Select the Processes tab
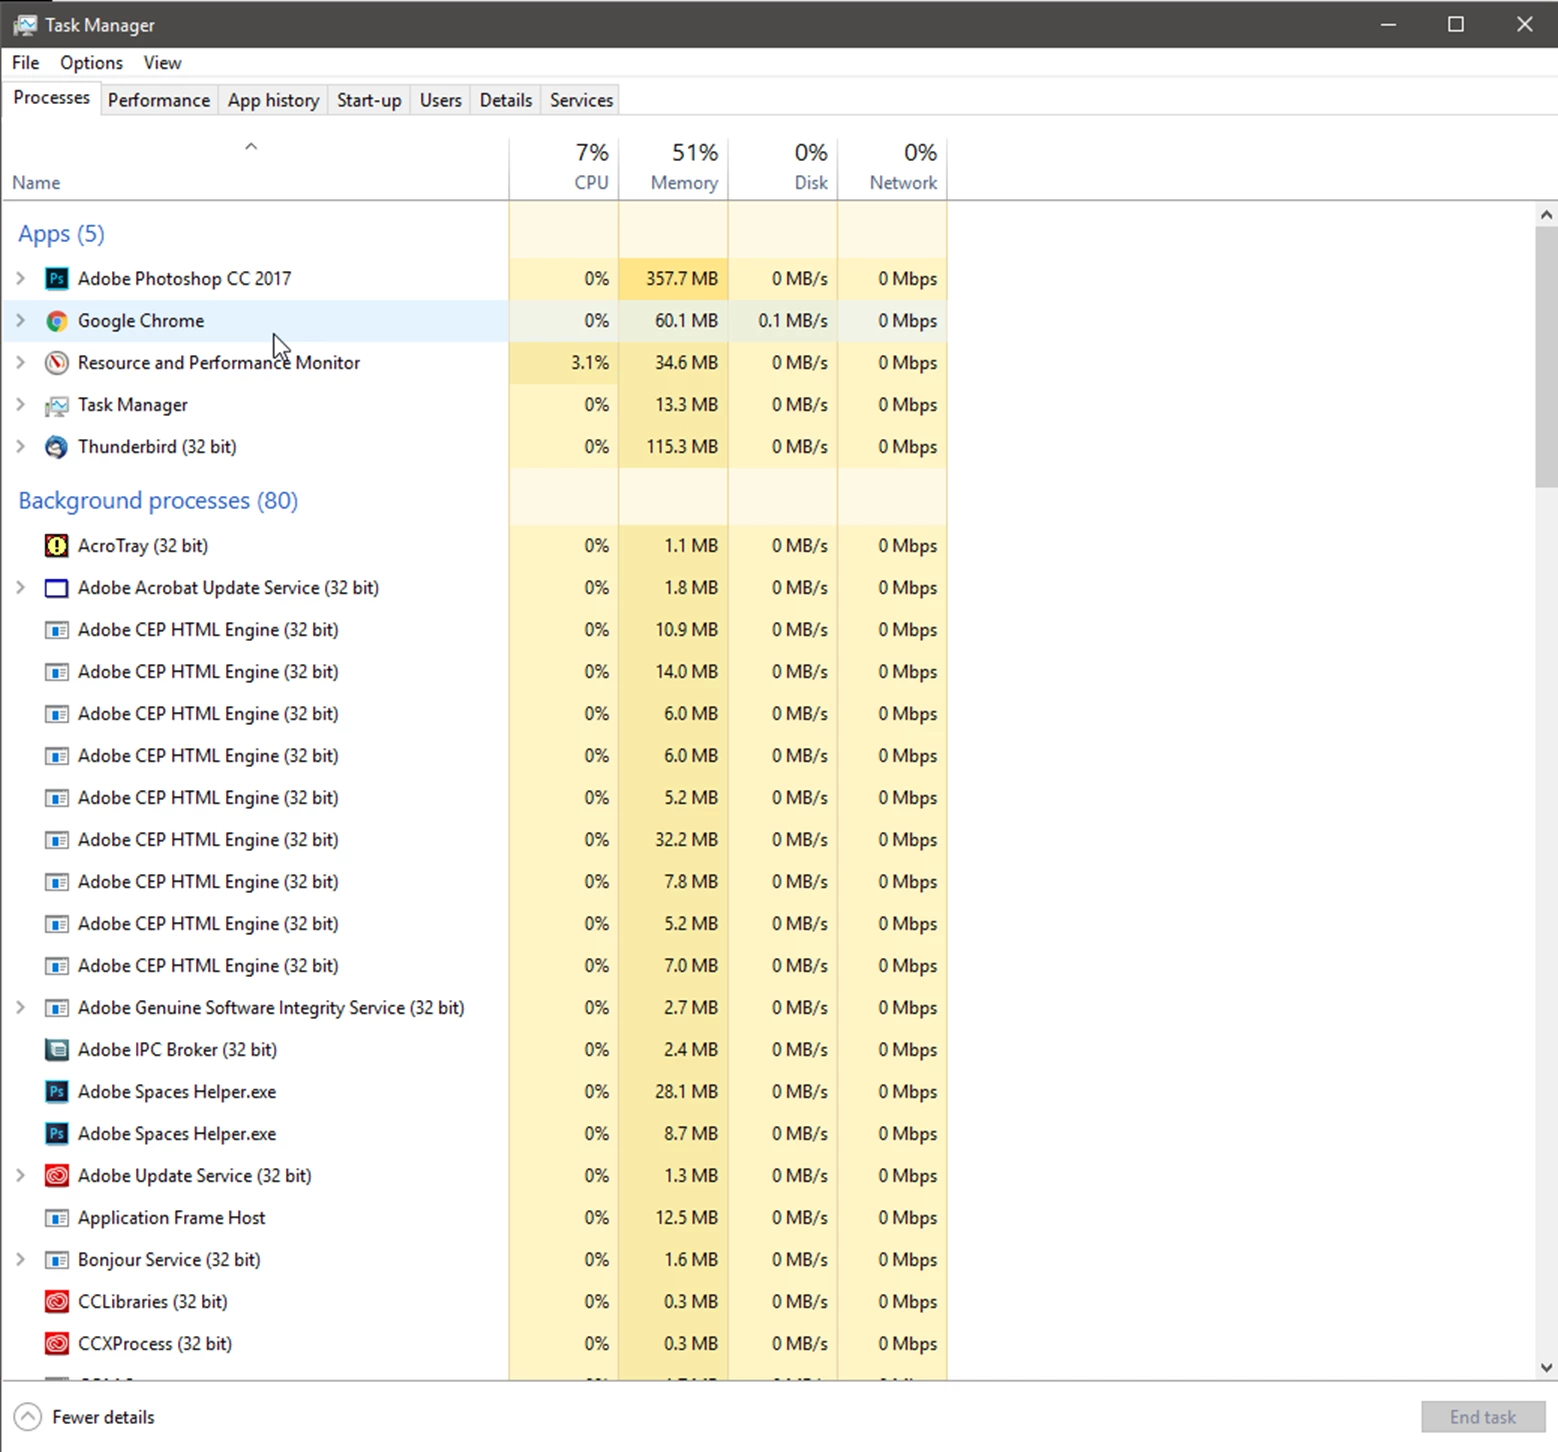The image size is (1558, 1452). pyautogui.click(x=51, y=98)
